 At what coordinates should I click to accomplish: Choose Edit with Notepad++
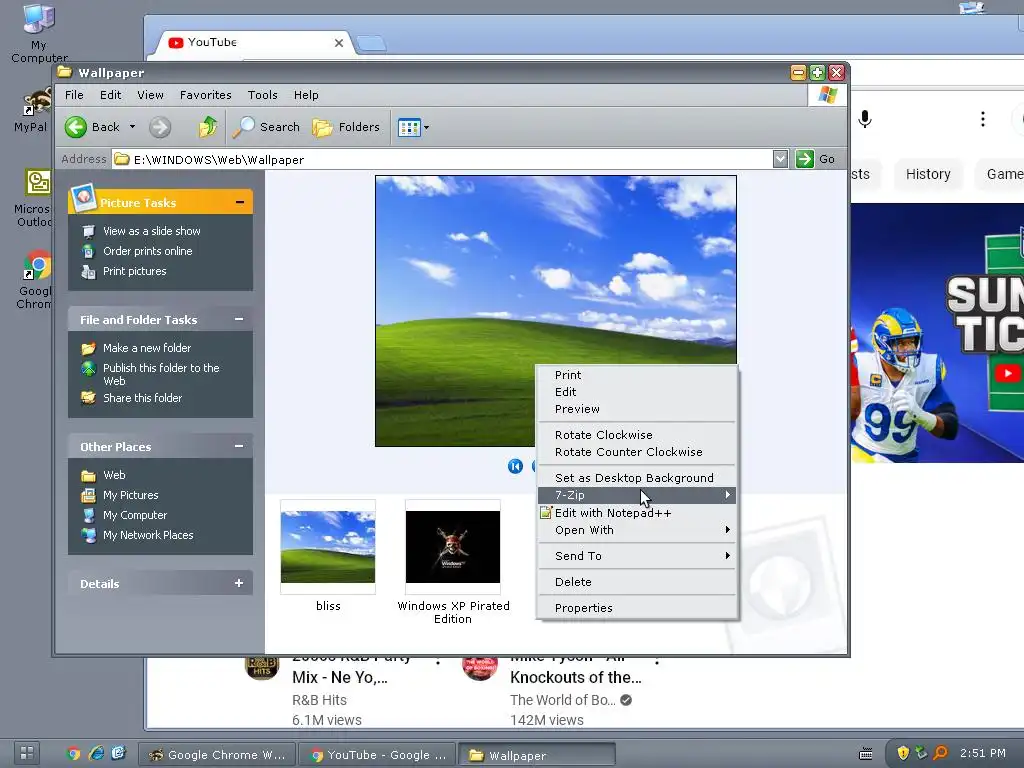(636, 513)
